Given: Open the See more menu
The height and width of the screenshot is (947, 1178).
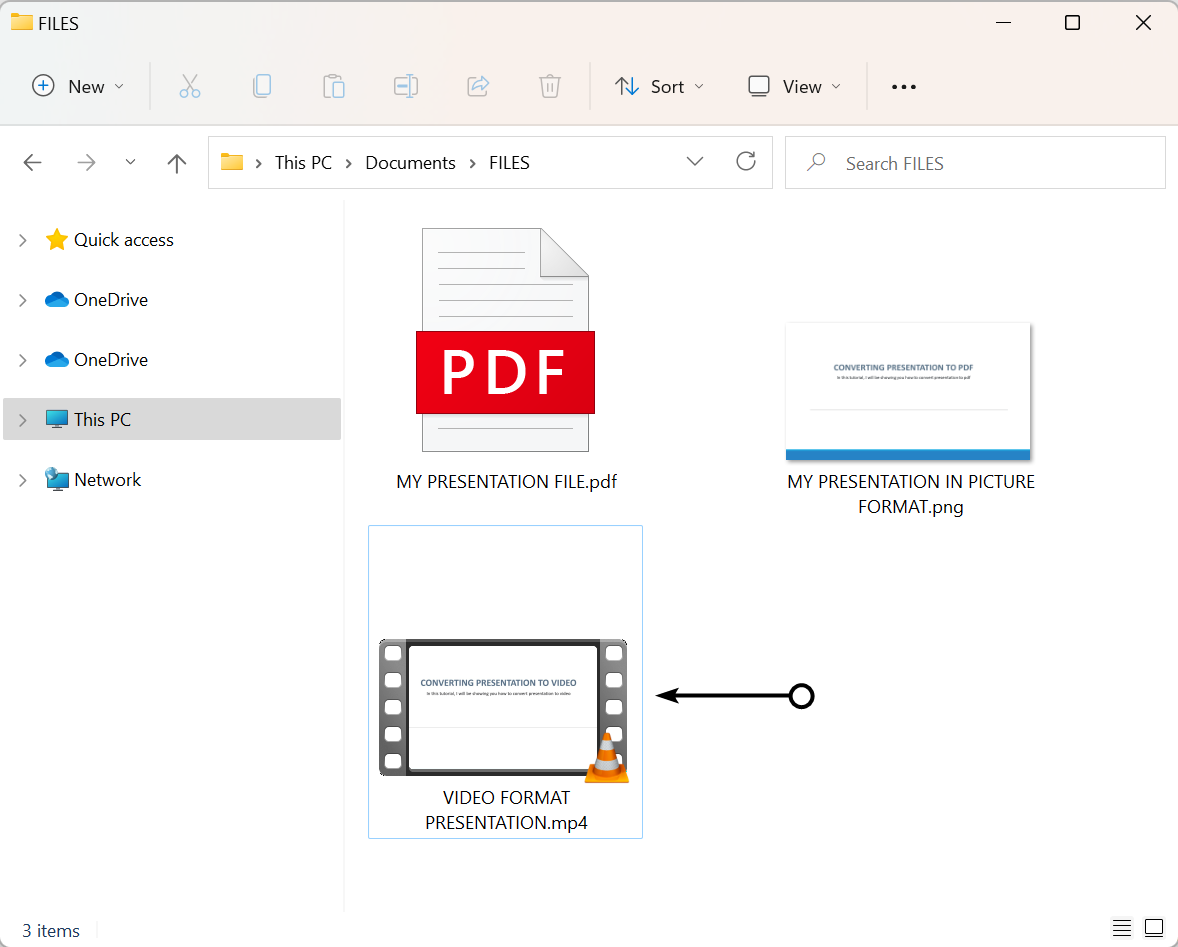Looking at the screenshot, I should tap(903, 86).
